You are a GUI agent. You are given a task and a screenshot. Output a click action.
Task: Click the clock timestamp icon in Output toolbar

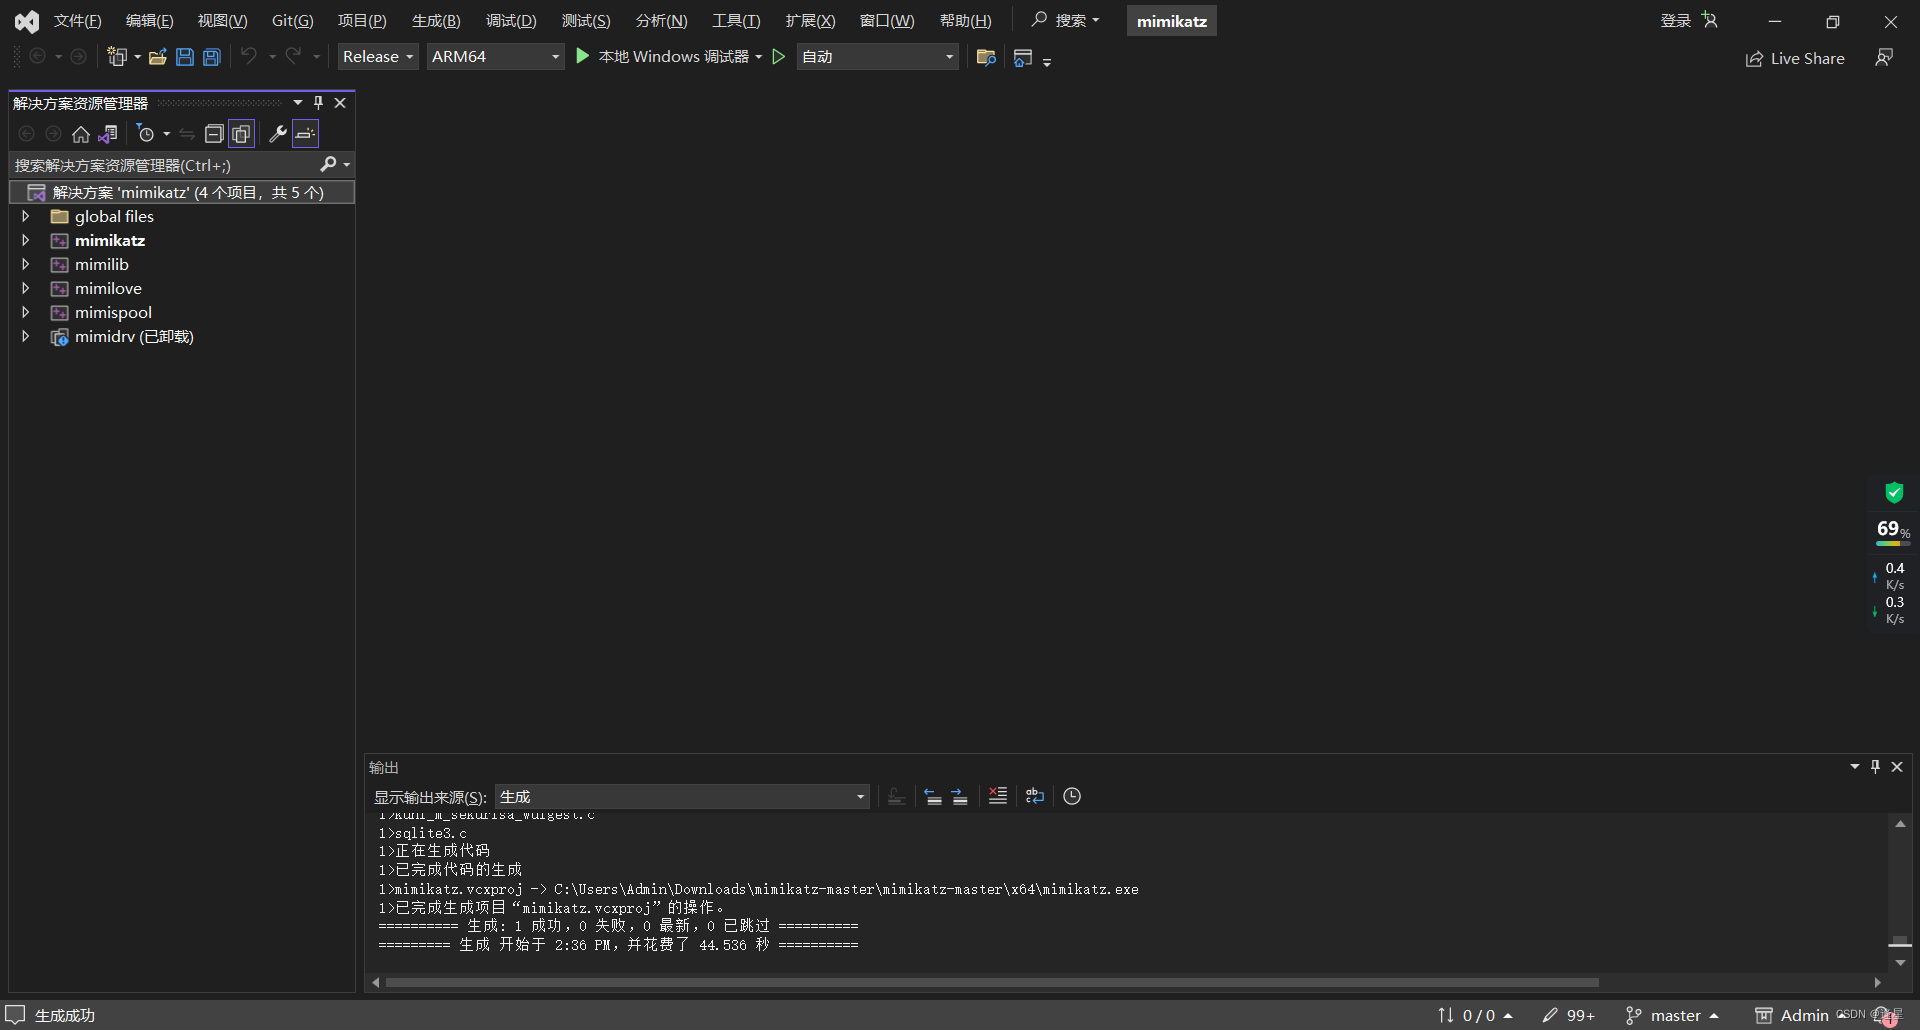pyautogui.click(x=1072, y=796)
